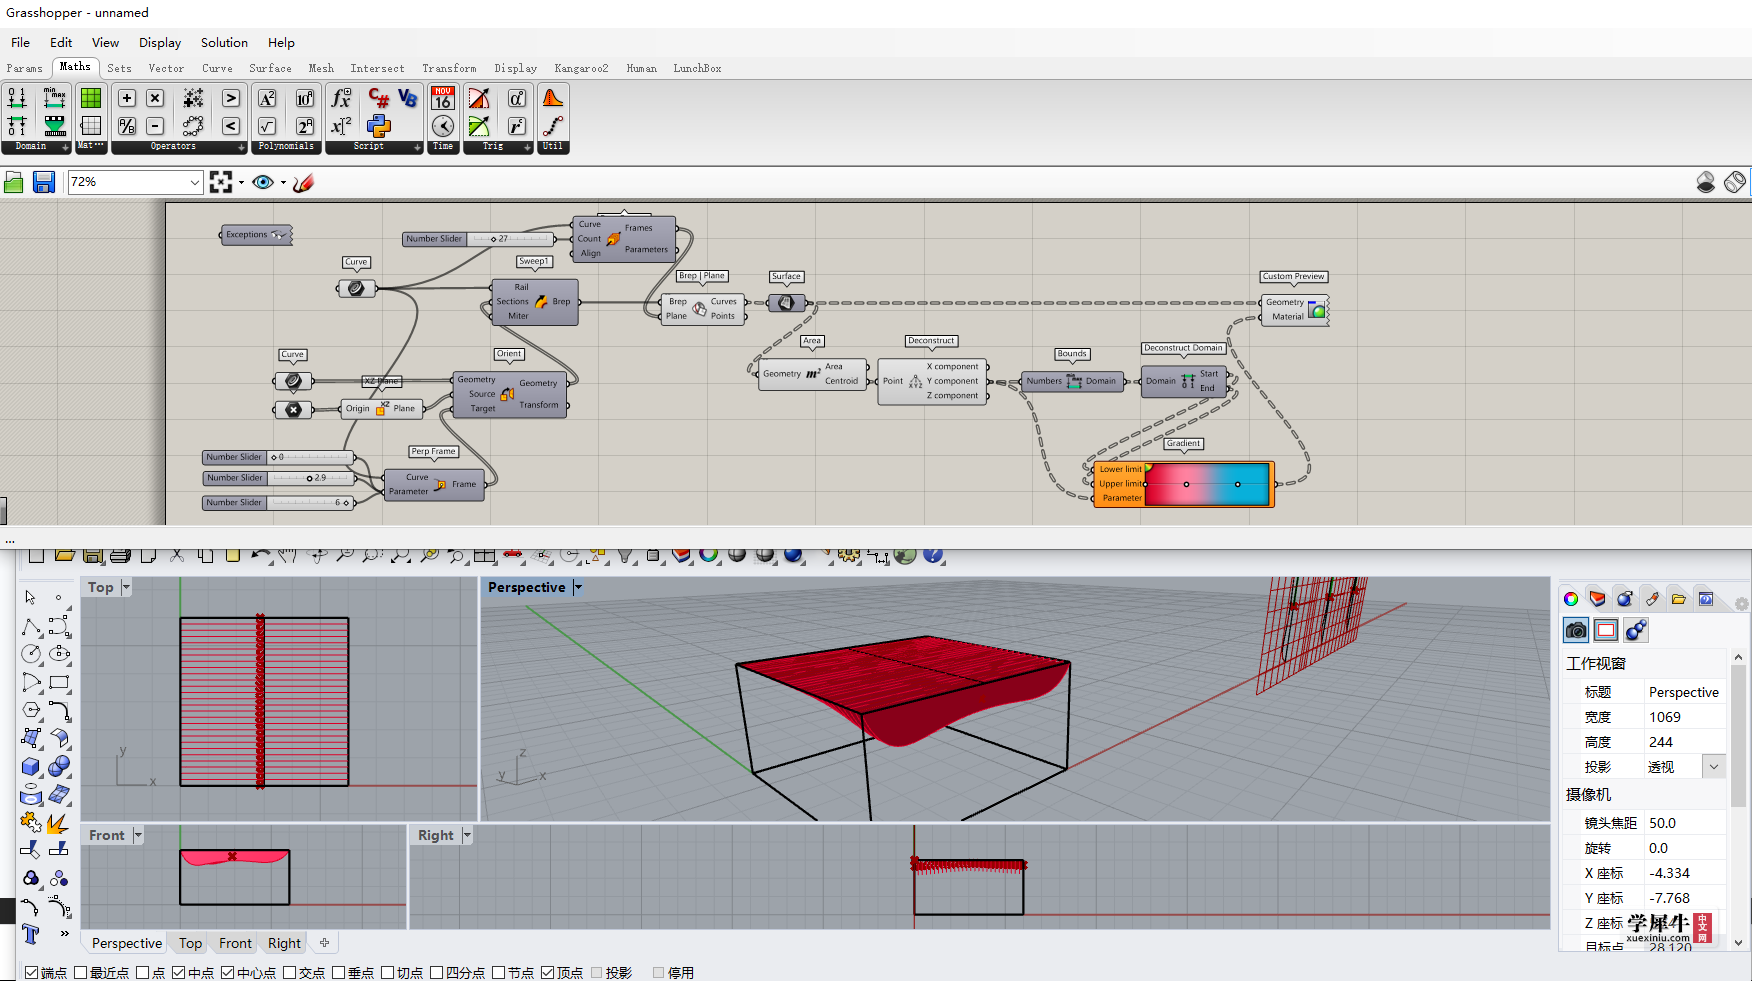
Task: Expand the Right viewport menu arrow
Action: point(466,835)
